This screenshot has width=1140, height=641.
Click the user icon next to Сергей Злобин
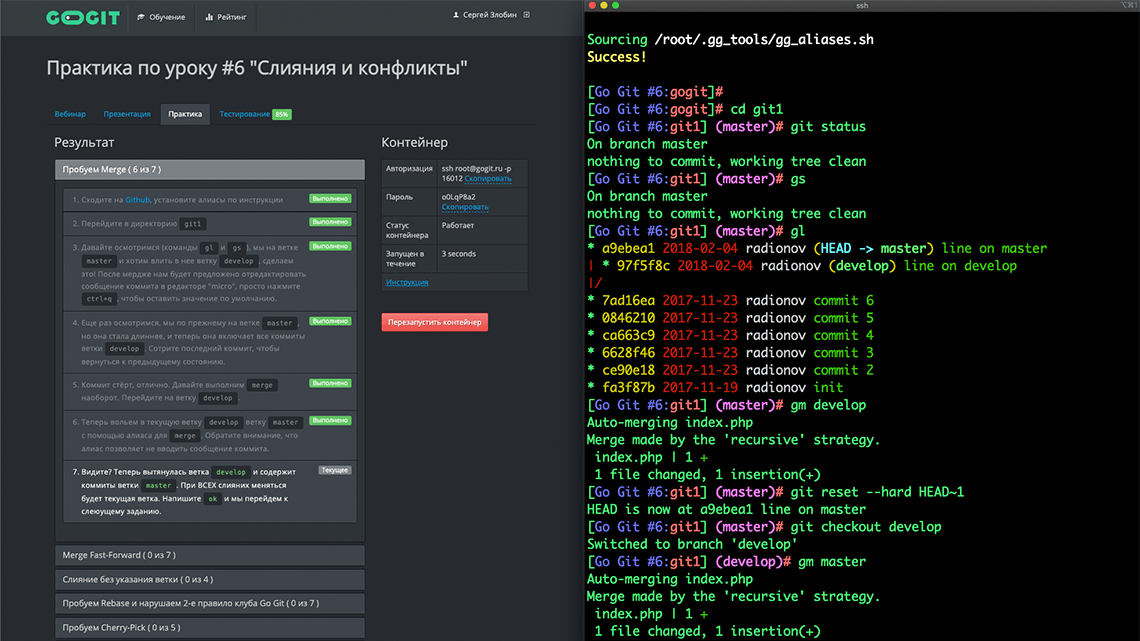456,15
